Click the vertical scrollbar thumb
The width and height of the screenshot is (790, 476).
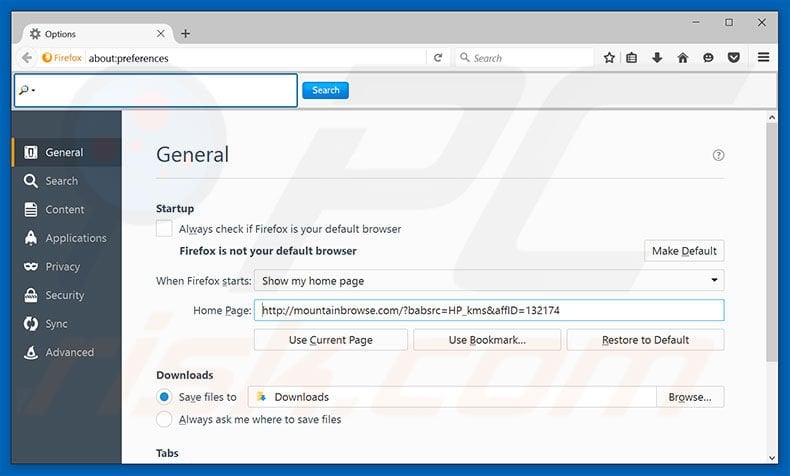772,242
